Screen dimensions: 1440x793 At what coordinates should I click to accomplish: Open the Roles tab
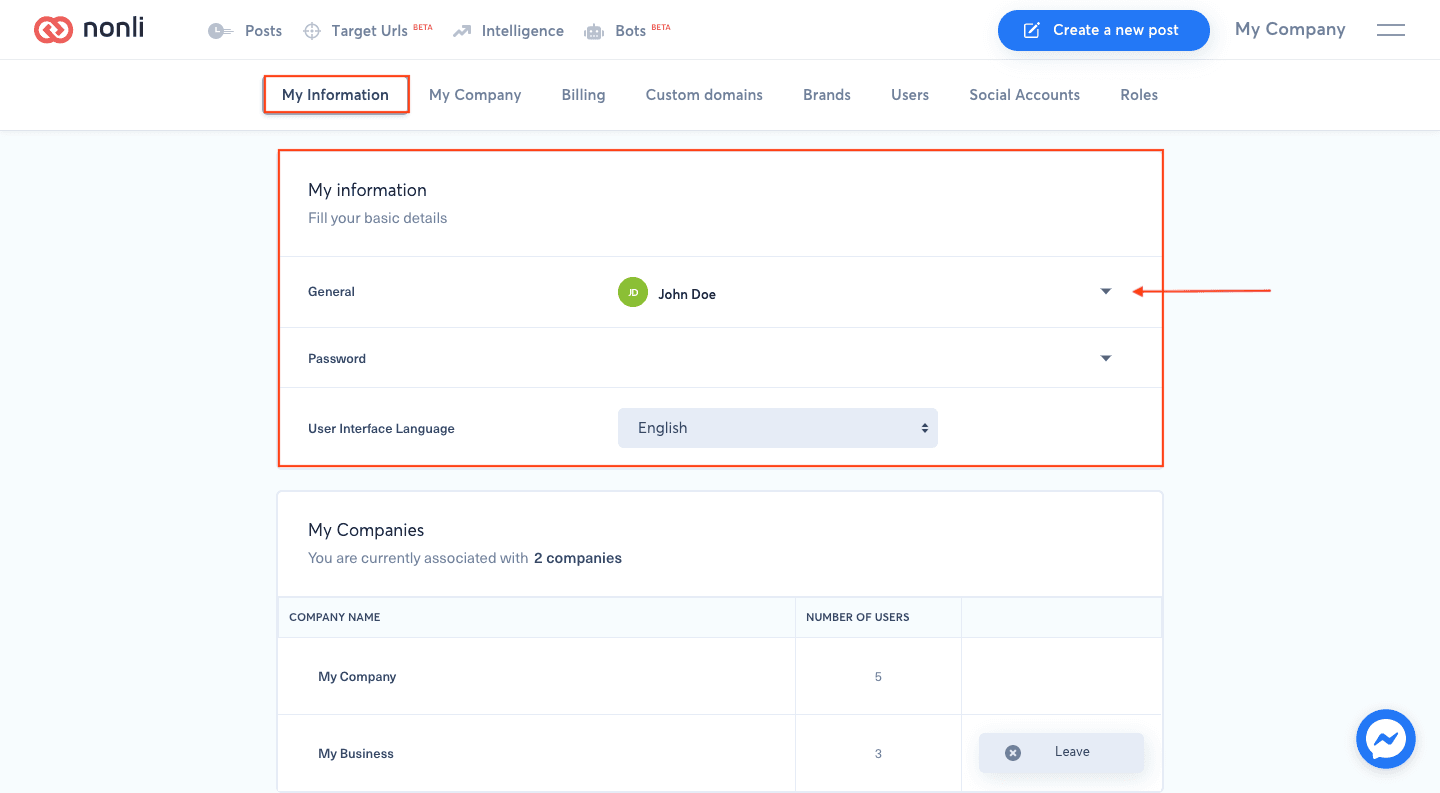pyautogui.click(x=1139, y=95)
